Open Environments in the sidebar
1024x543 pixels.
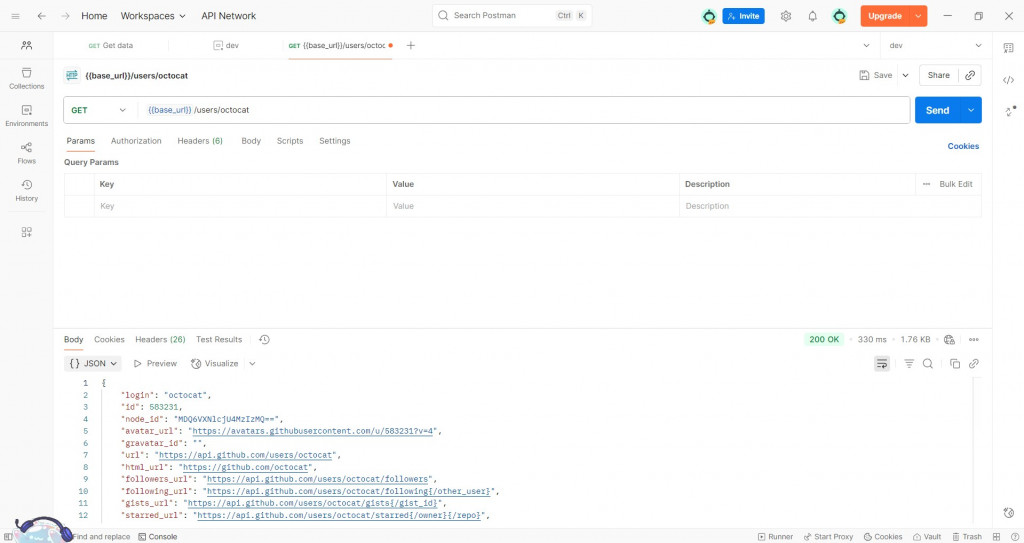[x=27, y=116]
